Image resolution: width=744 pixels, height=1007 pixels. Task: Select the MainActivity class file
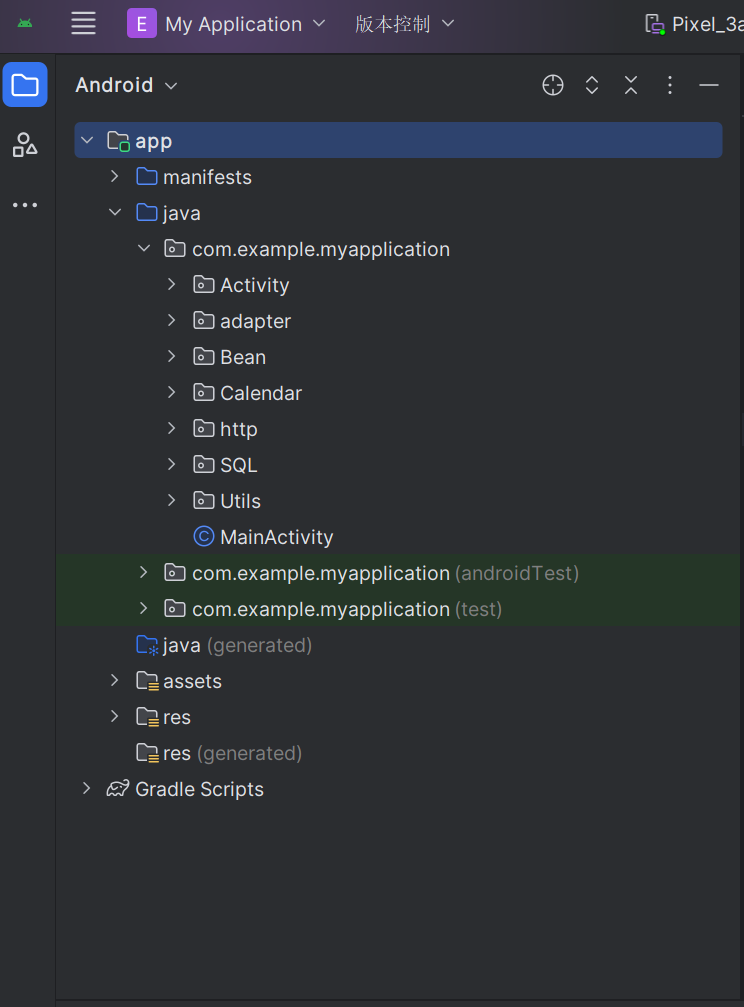click(276, 537)
